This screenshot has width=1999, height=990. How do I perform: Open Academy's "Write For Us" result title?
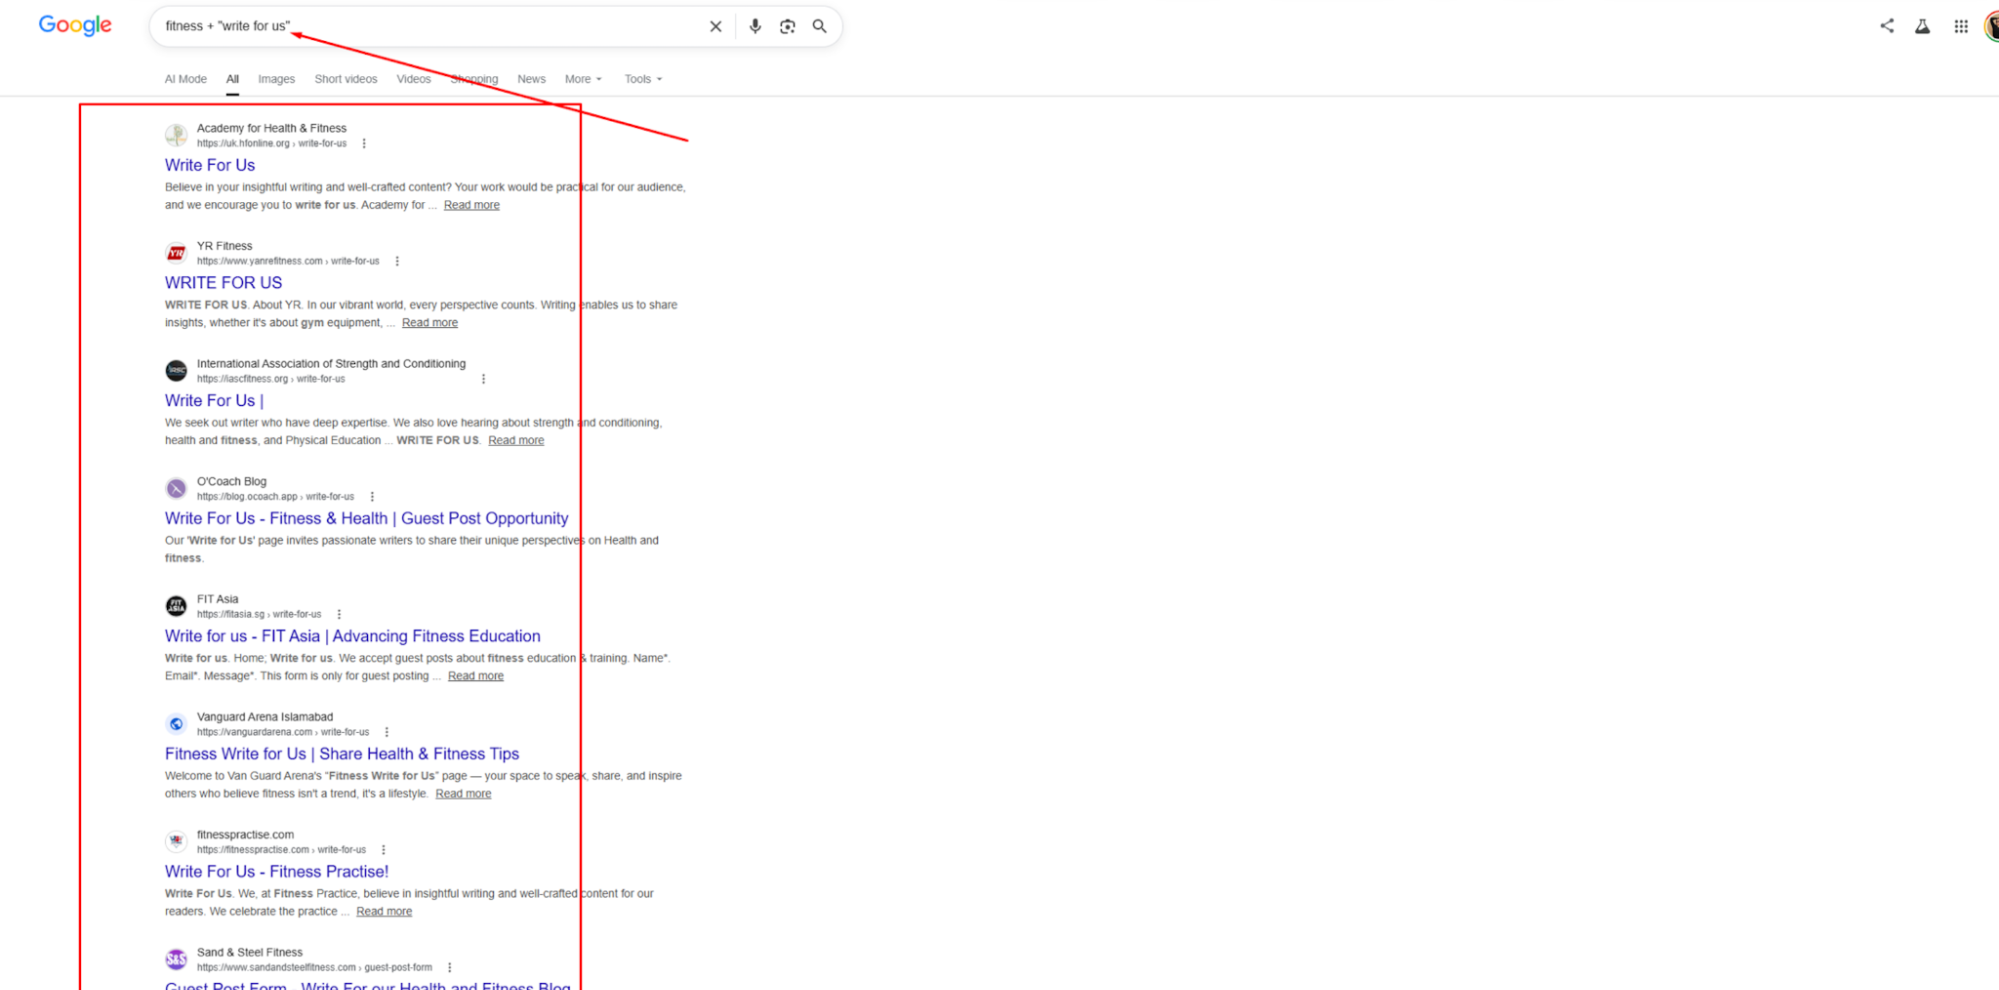pyautogui.click(x=210, y=165)
